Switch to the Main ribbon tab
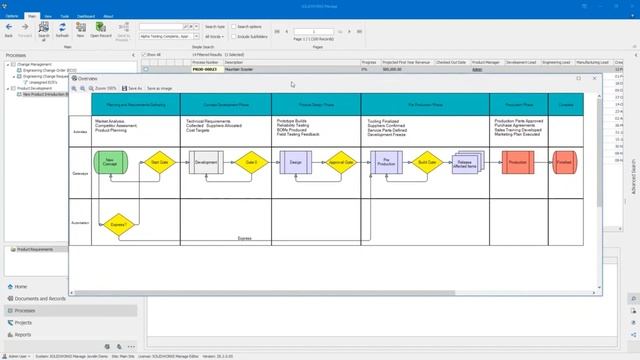The width and height of the screenshot is (640, 360). point(32,16)
